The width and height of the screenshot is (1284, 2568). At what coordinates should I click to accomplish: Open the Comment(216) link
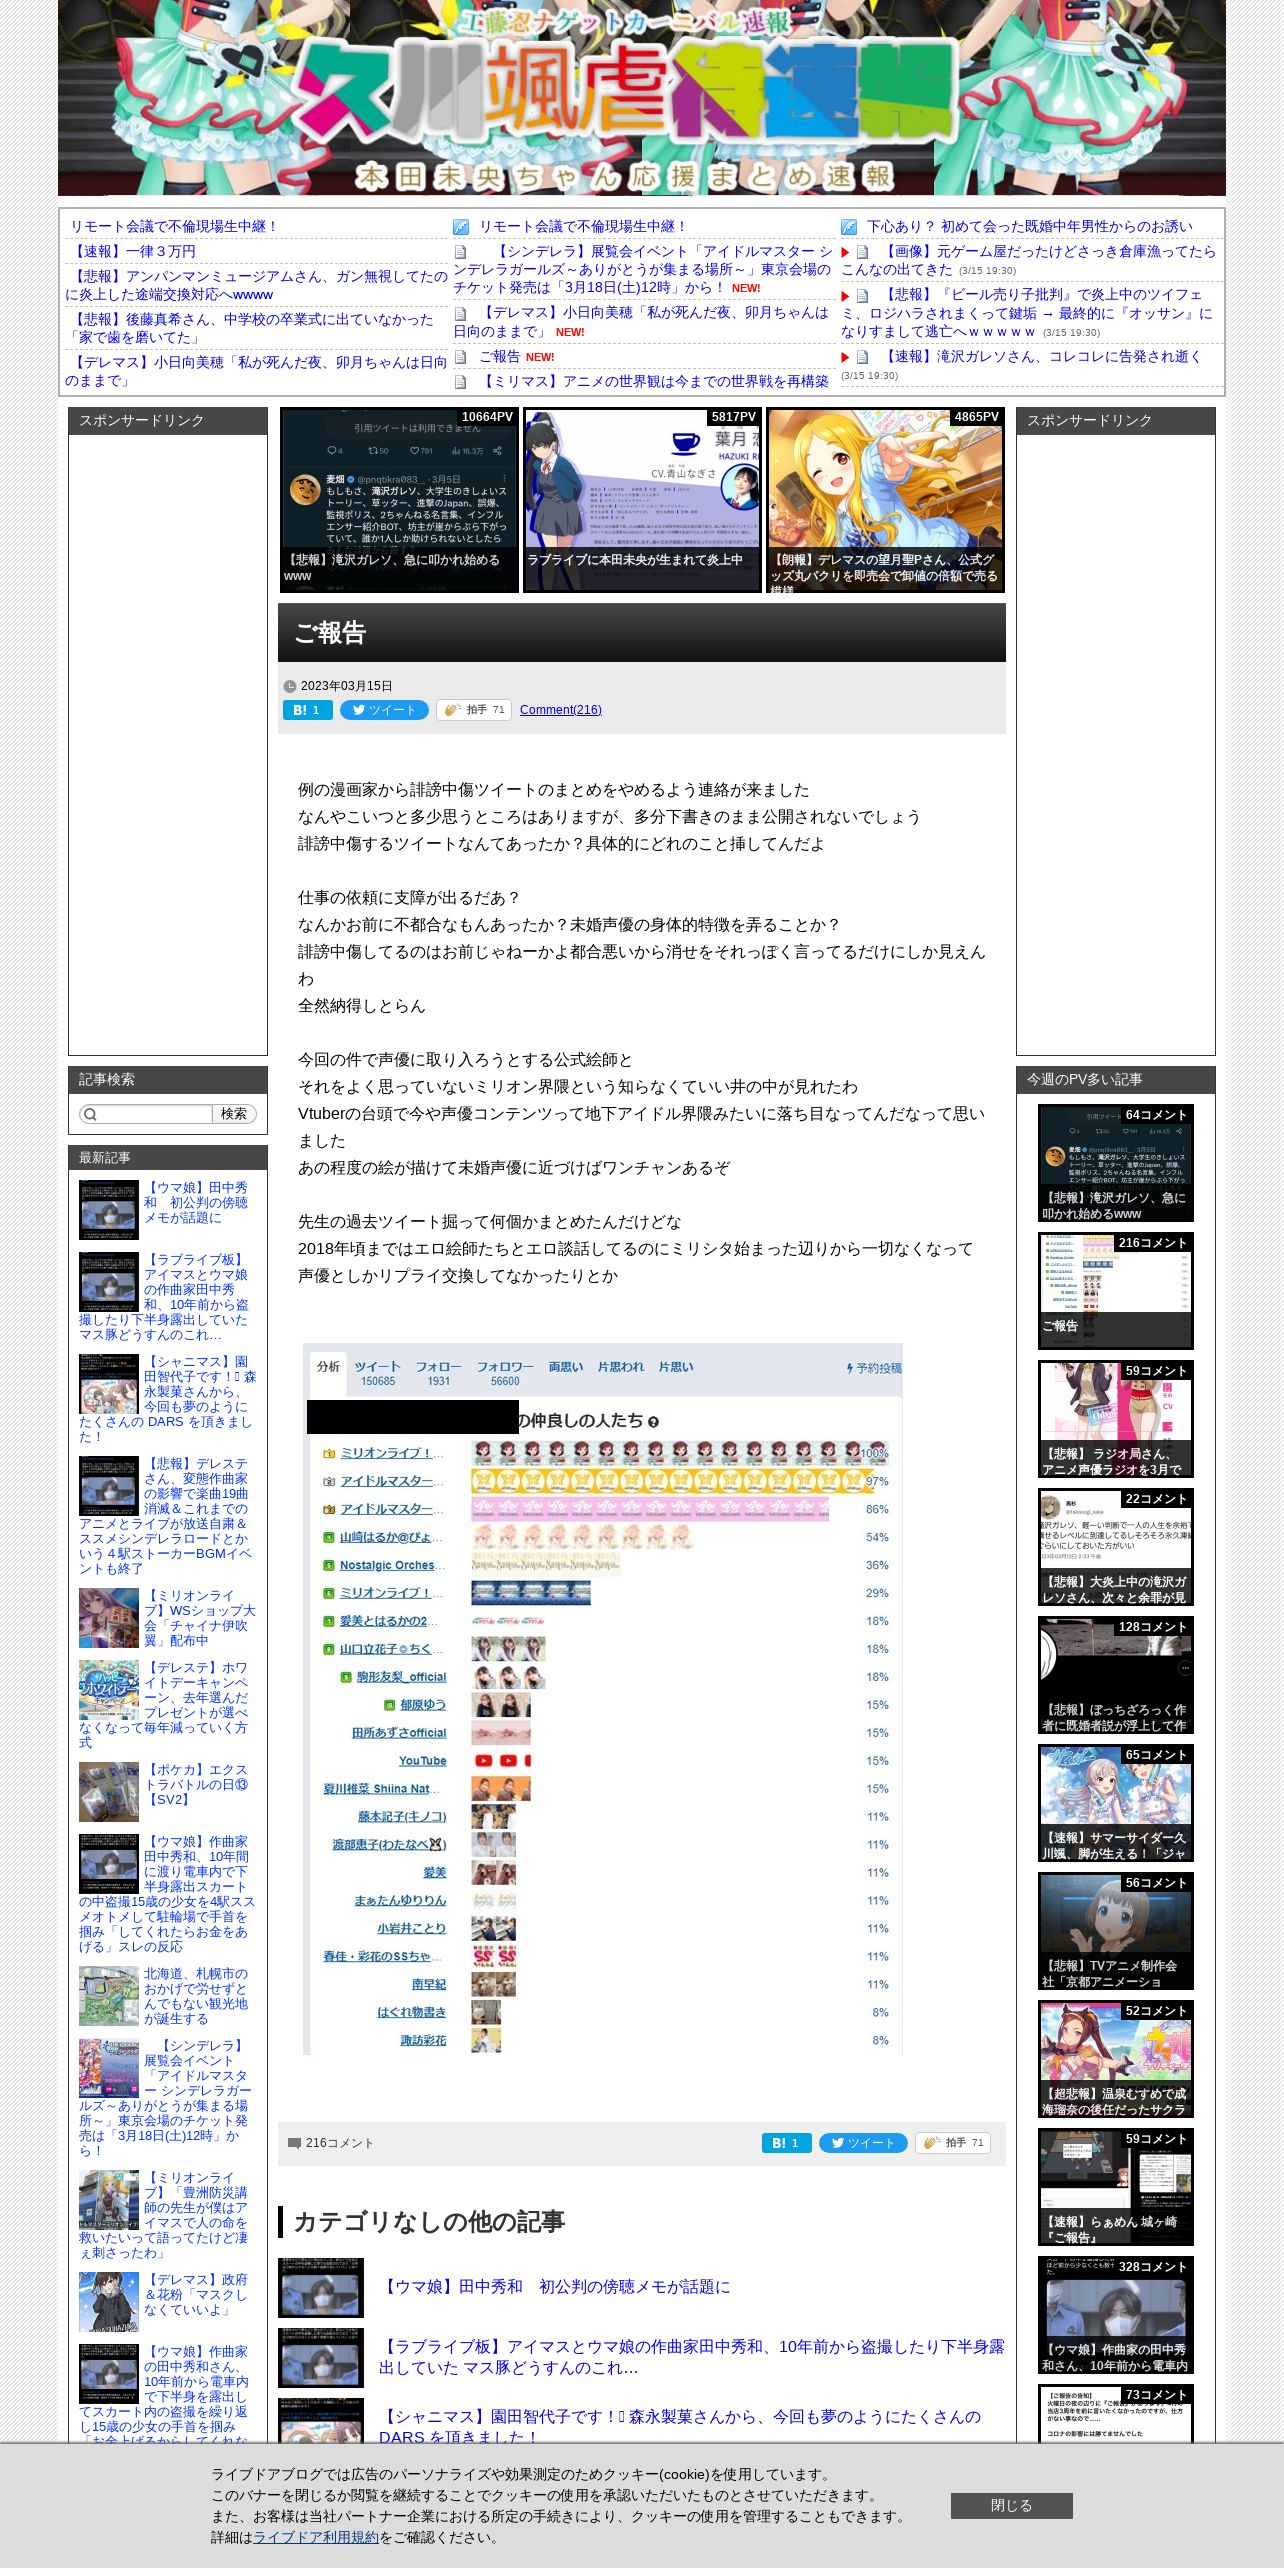click(x=560, y=710)
